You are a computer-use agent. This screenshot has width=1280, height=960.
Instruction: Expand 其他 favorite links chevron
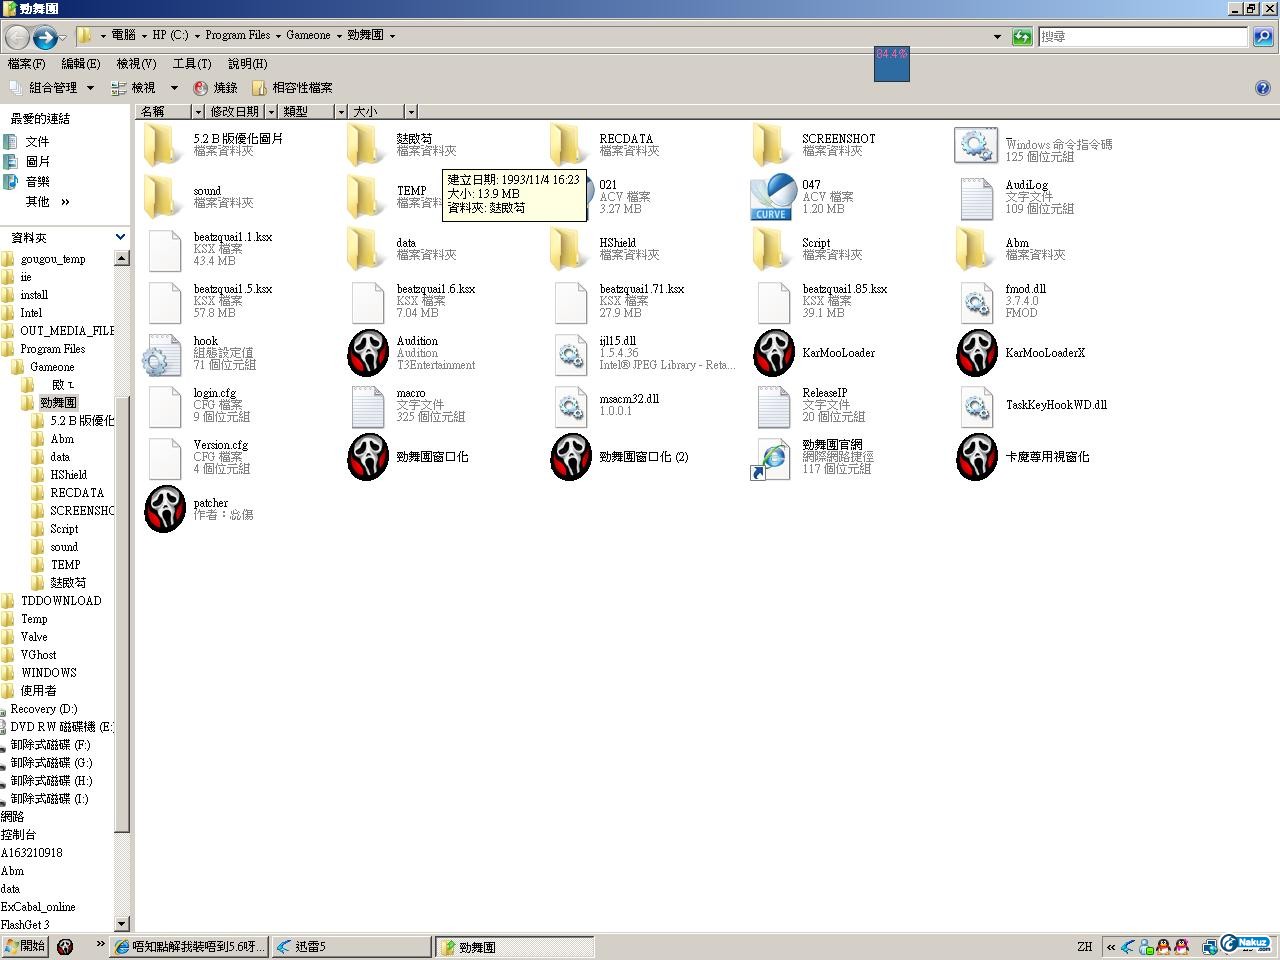pyautogui.click(x=65, y=202)
